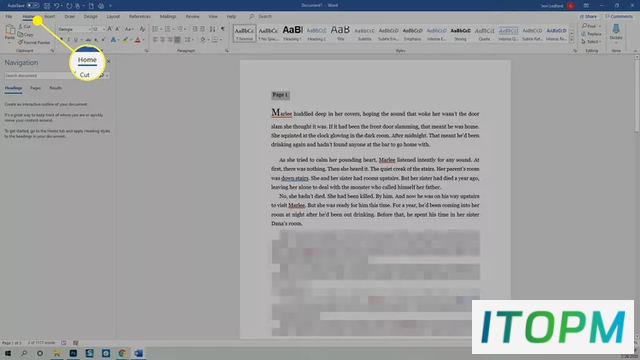Viewport: 640px width, 360px height.
Task: Expand the Styles gallery more arrow
Action: point(571,40)
